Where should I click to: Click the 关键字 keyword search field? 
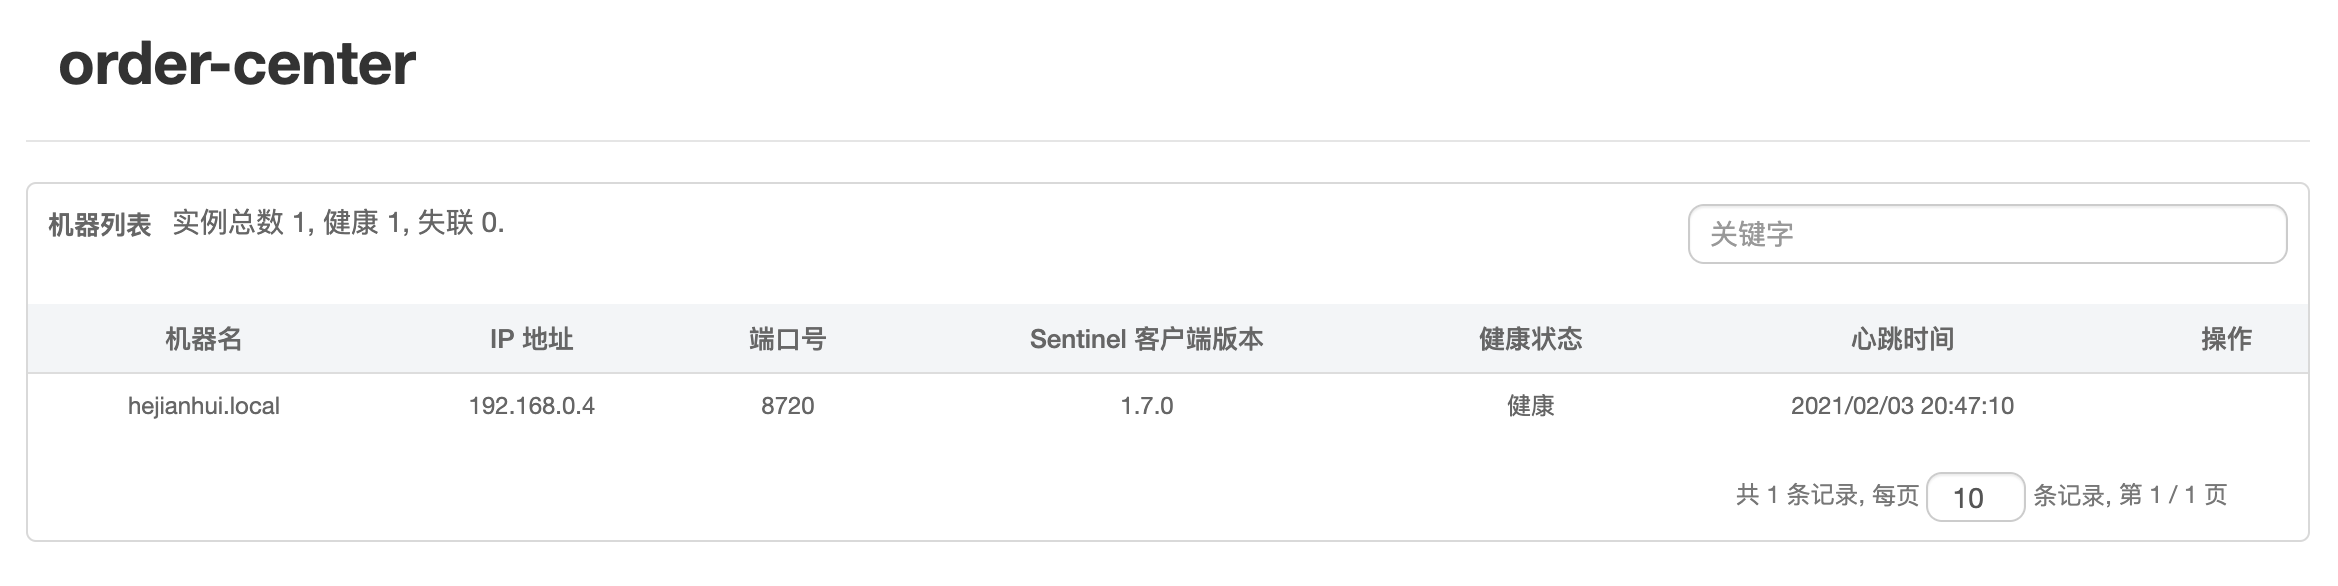point(1986,234)
